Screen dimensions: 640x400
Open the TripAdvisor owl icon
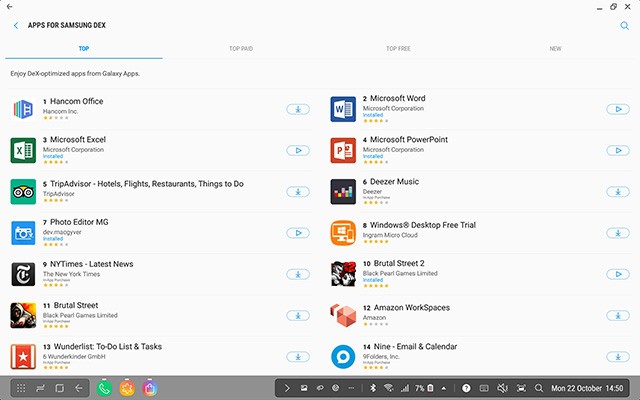click(x=23, y=192)
